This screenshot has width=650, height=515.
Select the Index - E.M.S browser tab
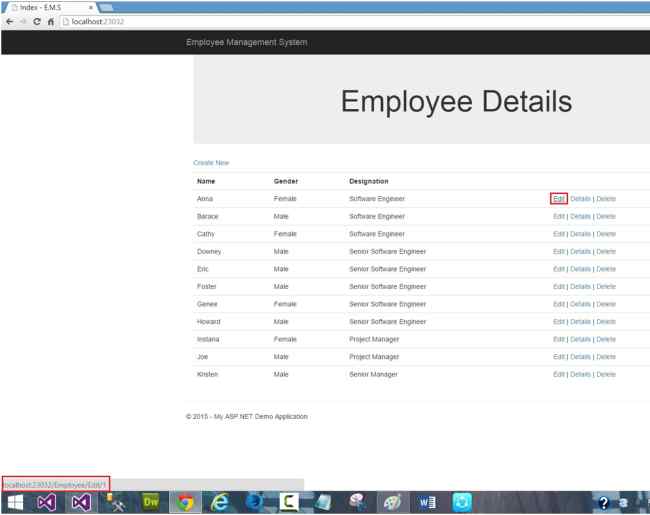(49, 7)
